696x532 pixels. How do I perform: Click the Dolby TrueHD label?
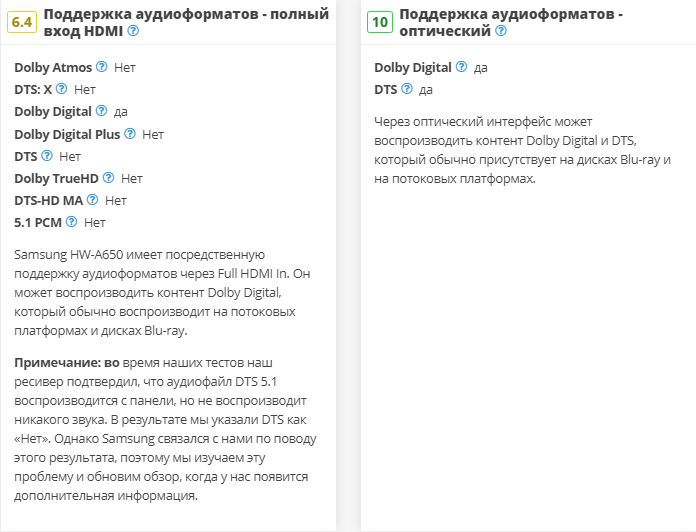(x=57, y=177)
